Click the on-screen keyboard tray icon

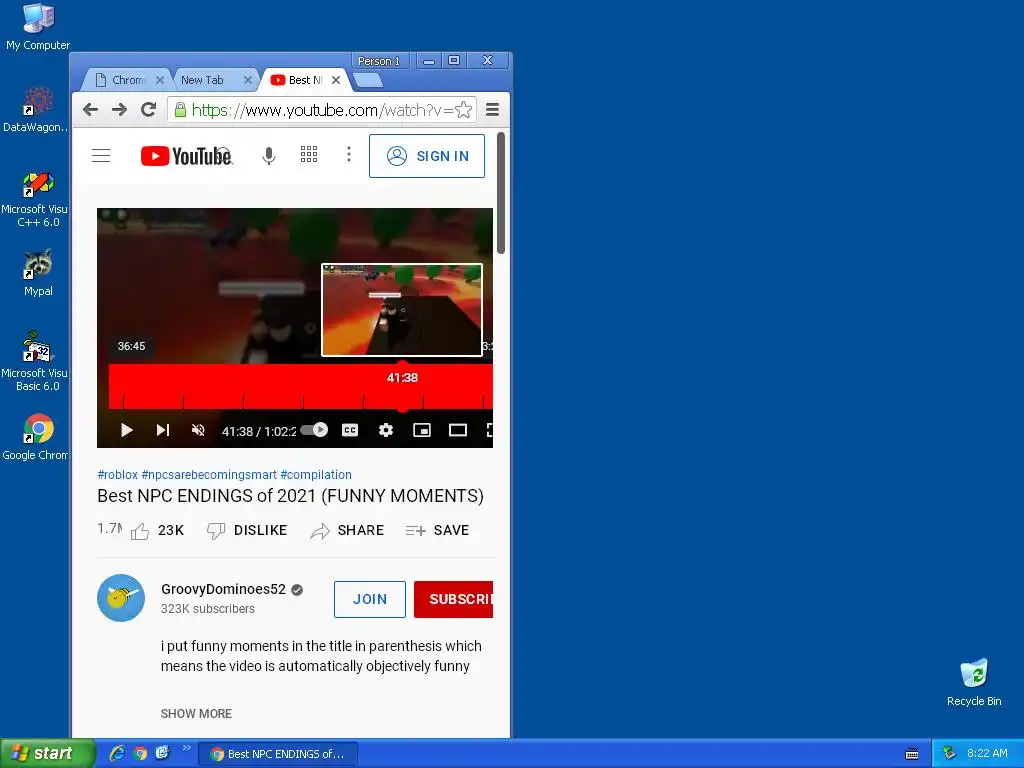tap(912, 754)
